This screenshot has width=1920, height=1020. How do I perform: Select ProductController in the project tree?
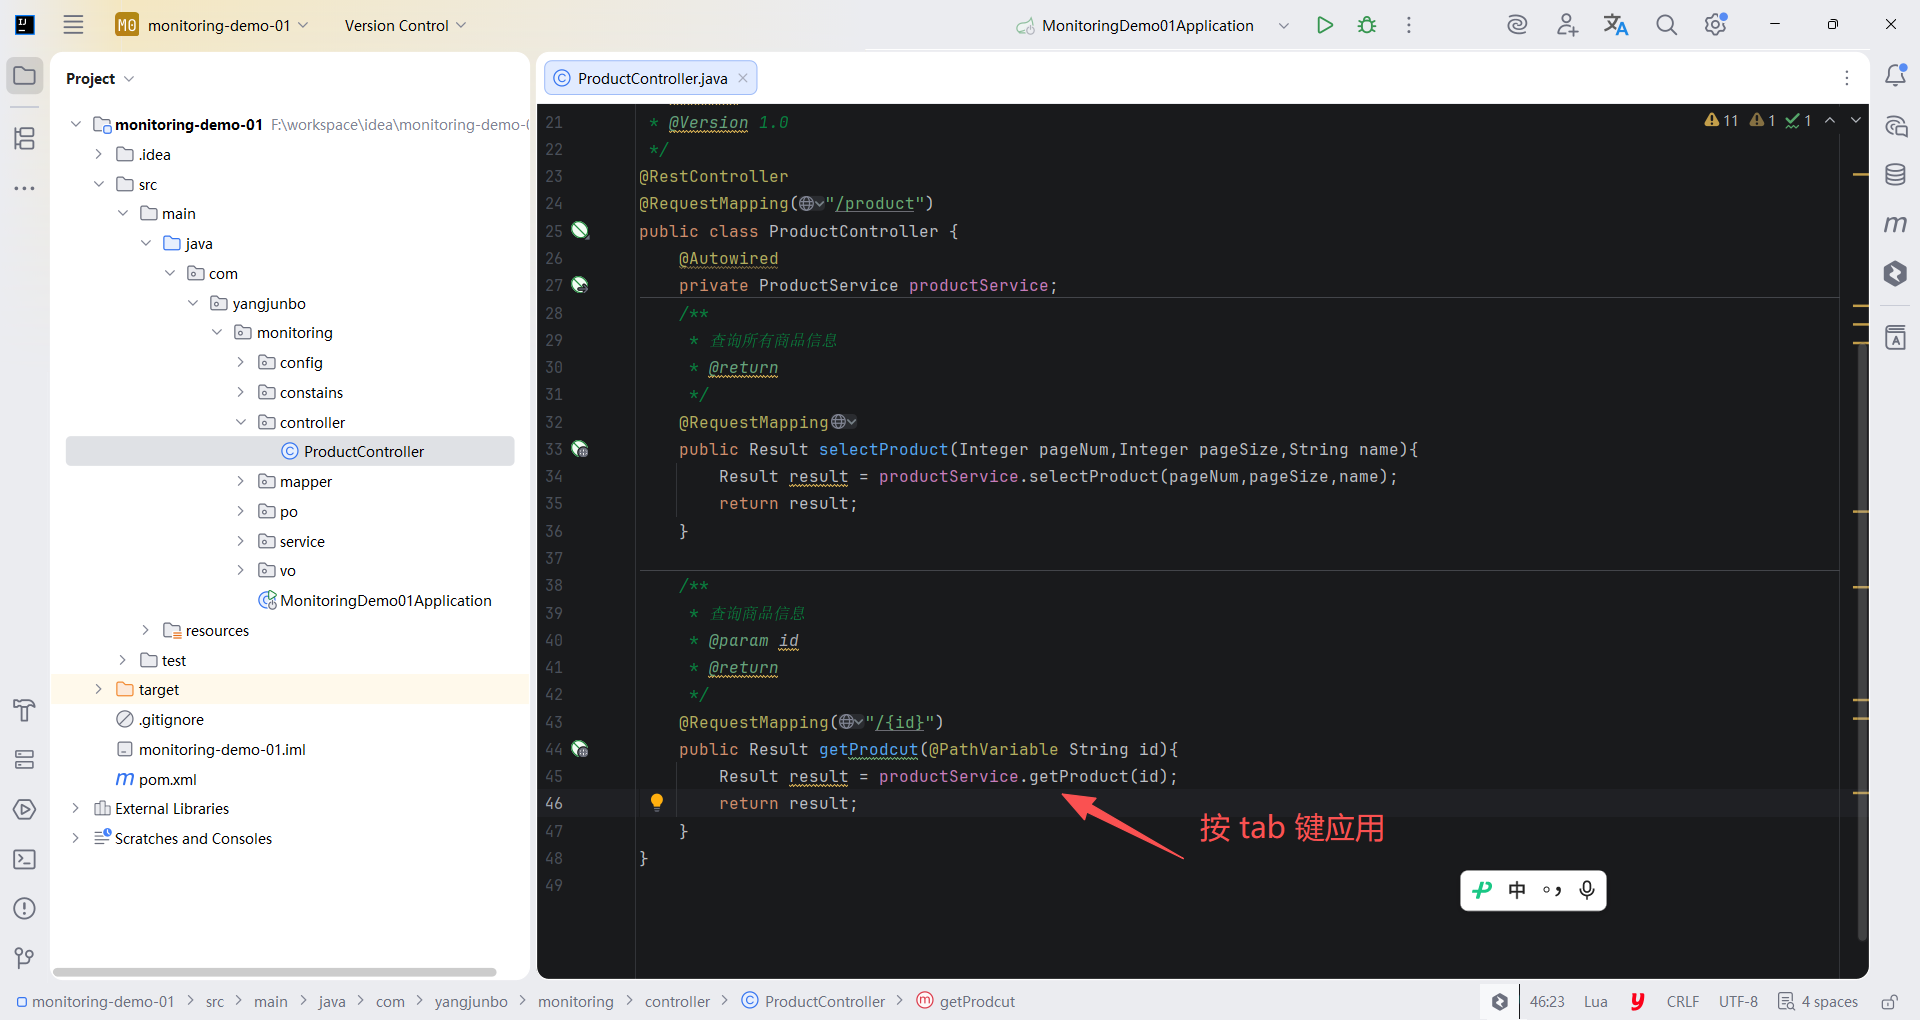coord(290,451)
